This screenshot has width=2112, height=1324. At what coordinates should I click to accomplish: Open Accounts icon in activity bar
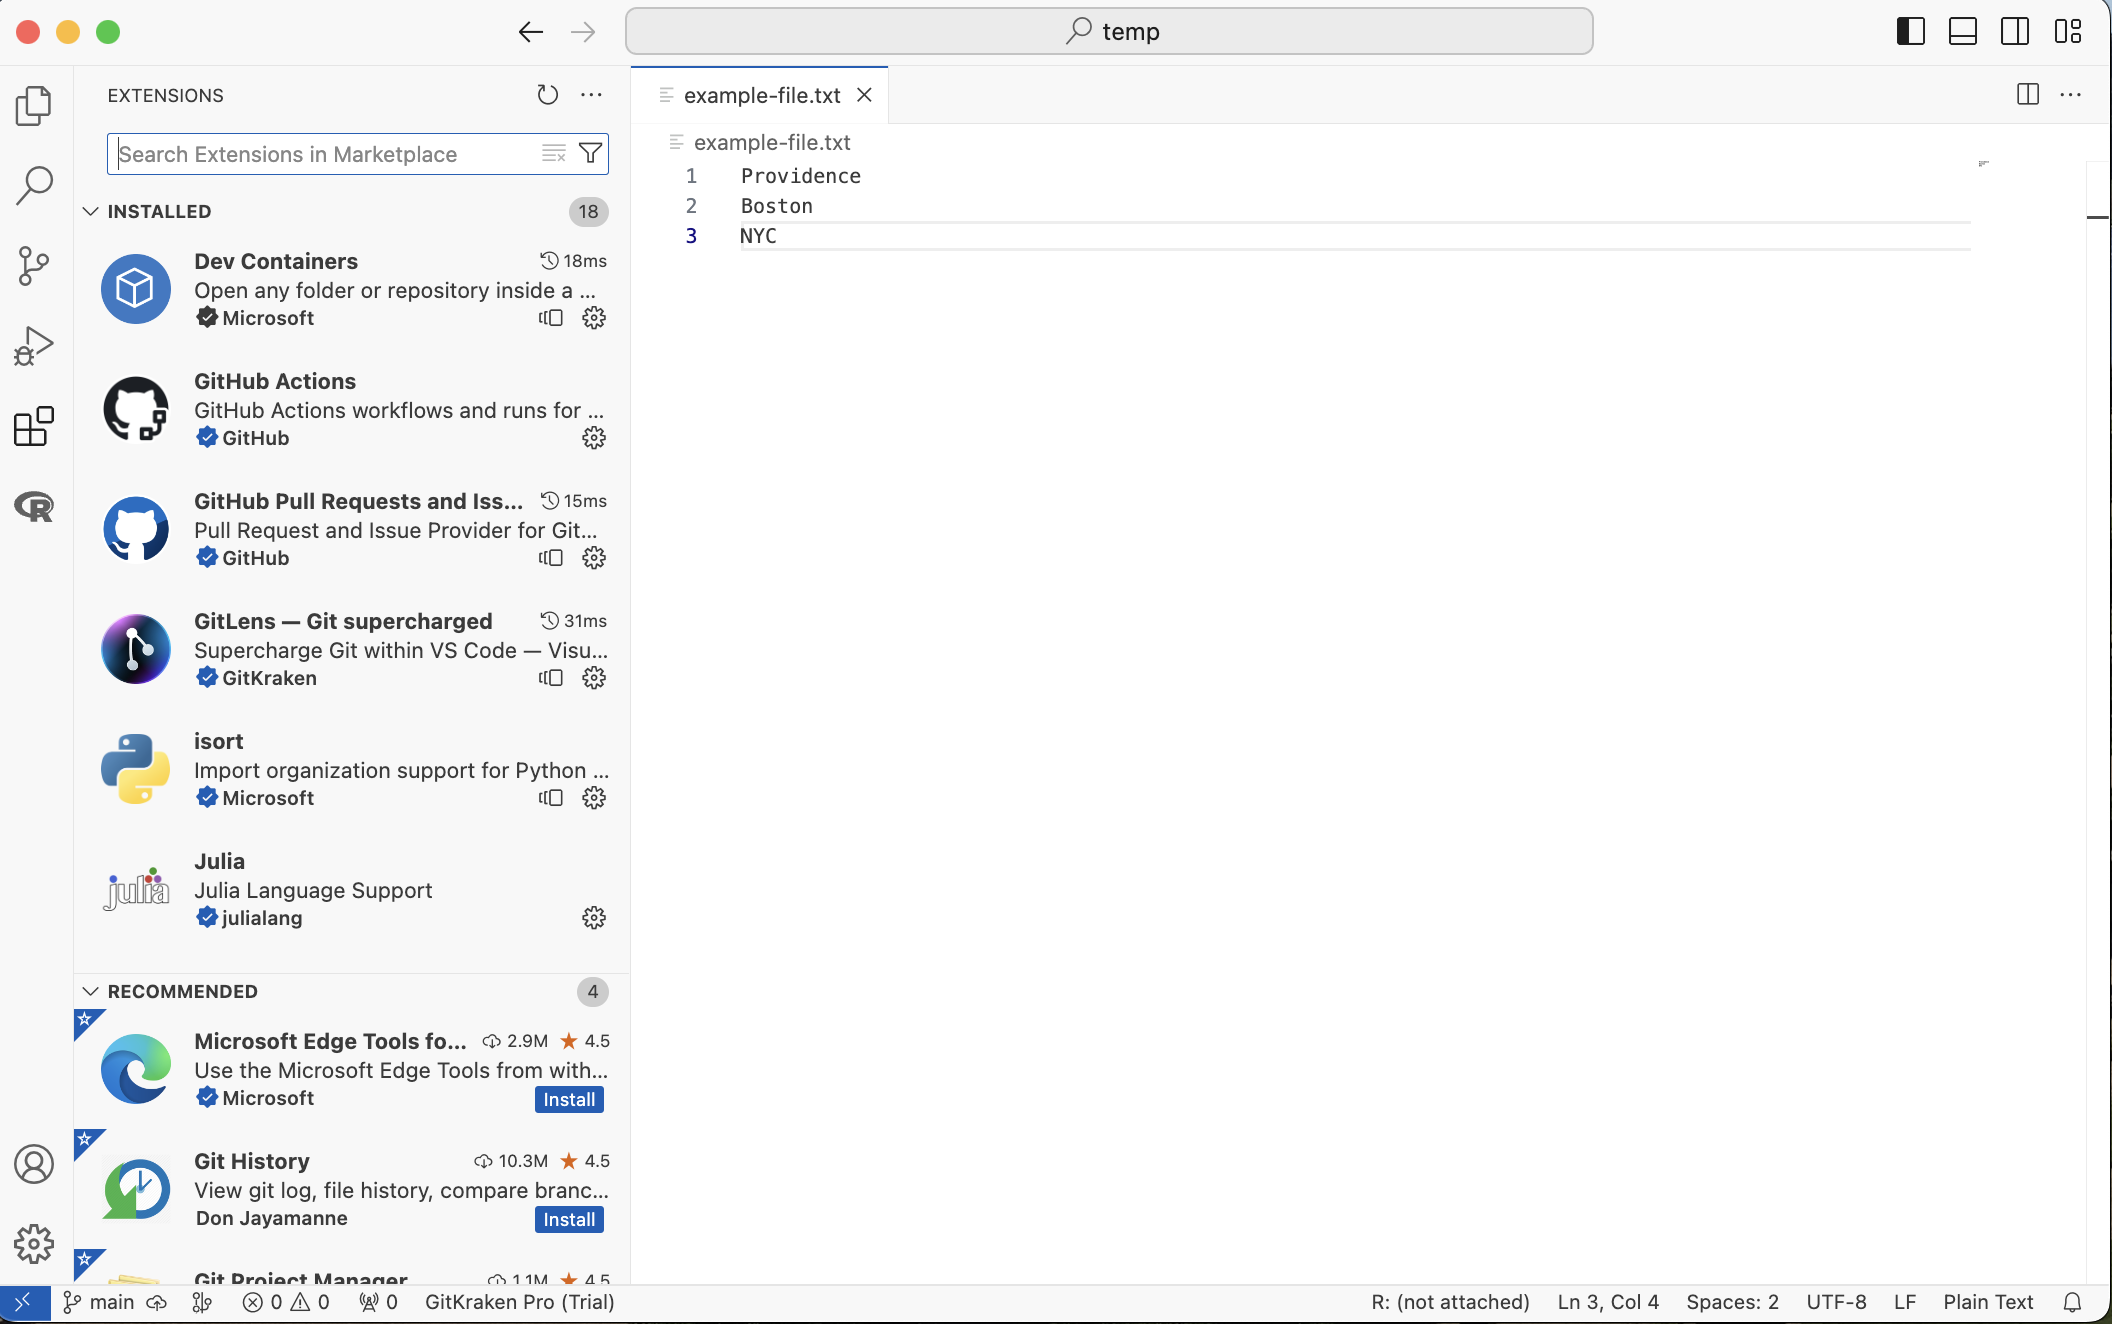pos(34,1165)
